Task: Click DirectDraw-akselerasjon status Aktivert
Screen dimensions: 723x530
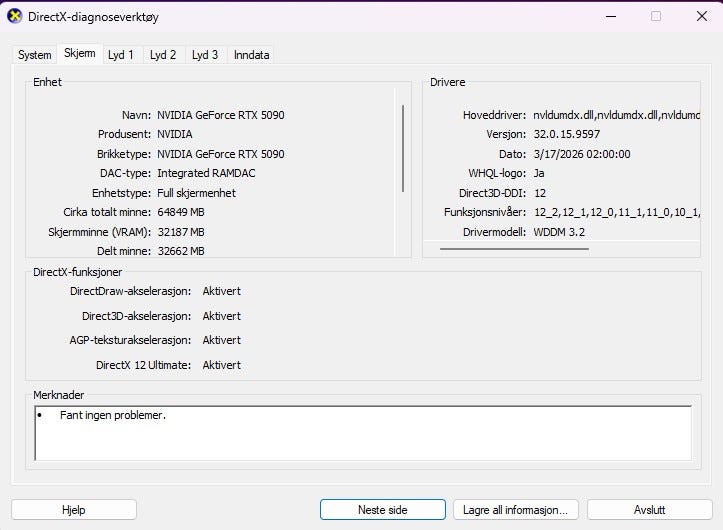Action: coord(222,292)
